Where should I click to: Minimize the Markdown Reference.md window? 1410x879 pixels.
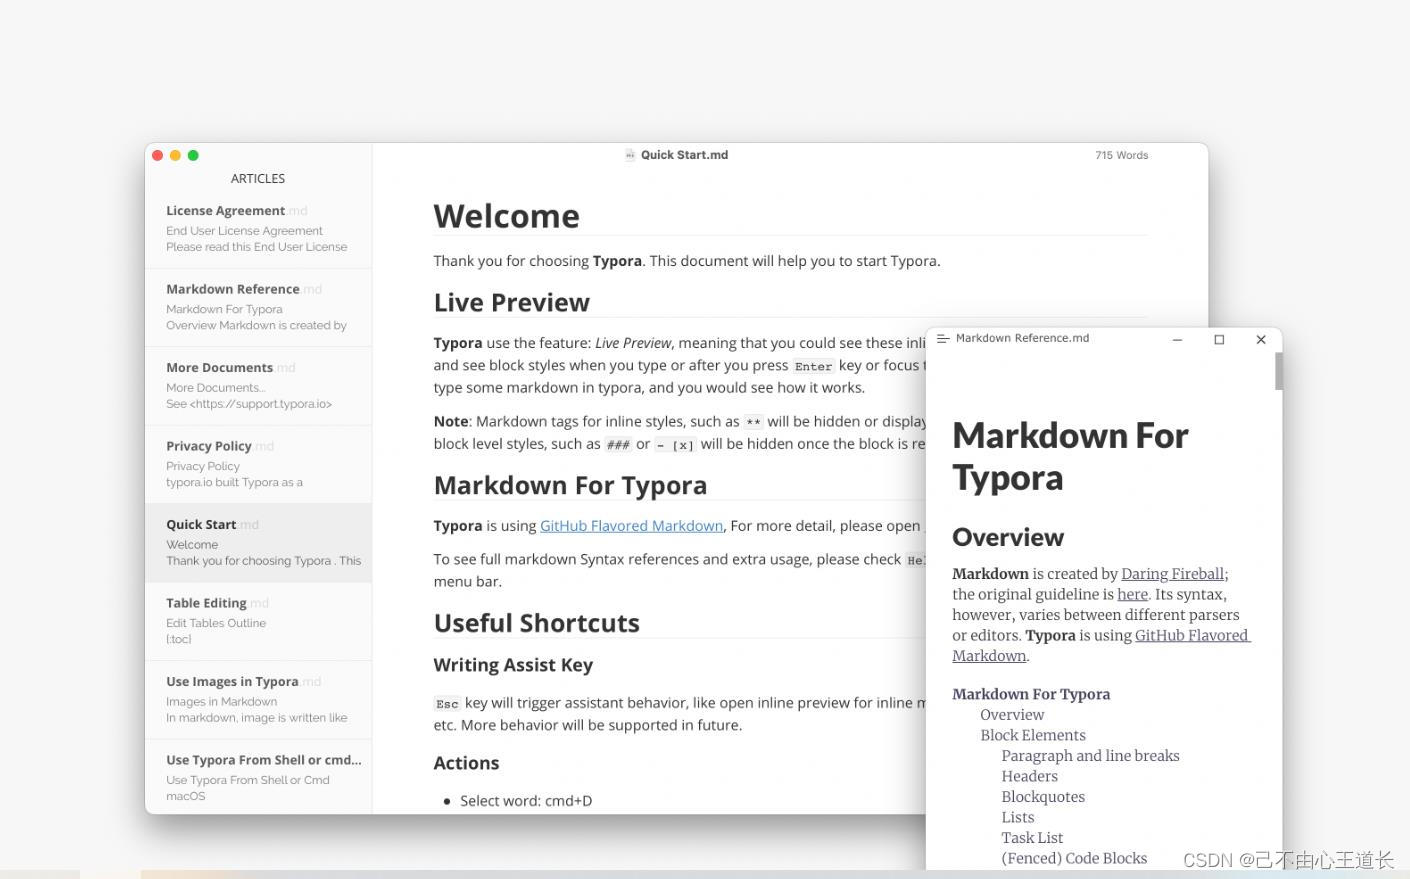tap(1177, 340)
